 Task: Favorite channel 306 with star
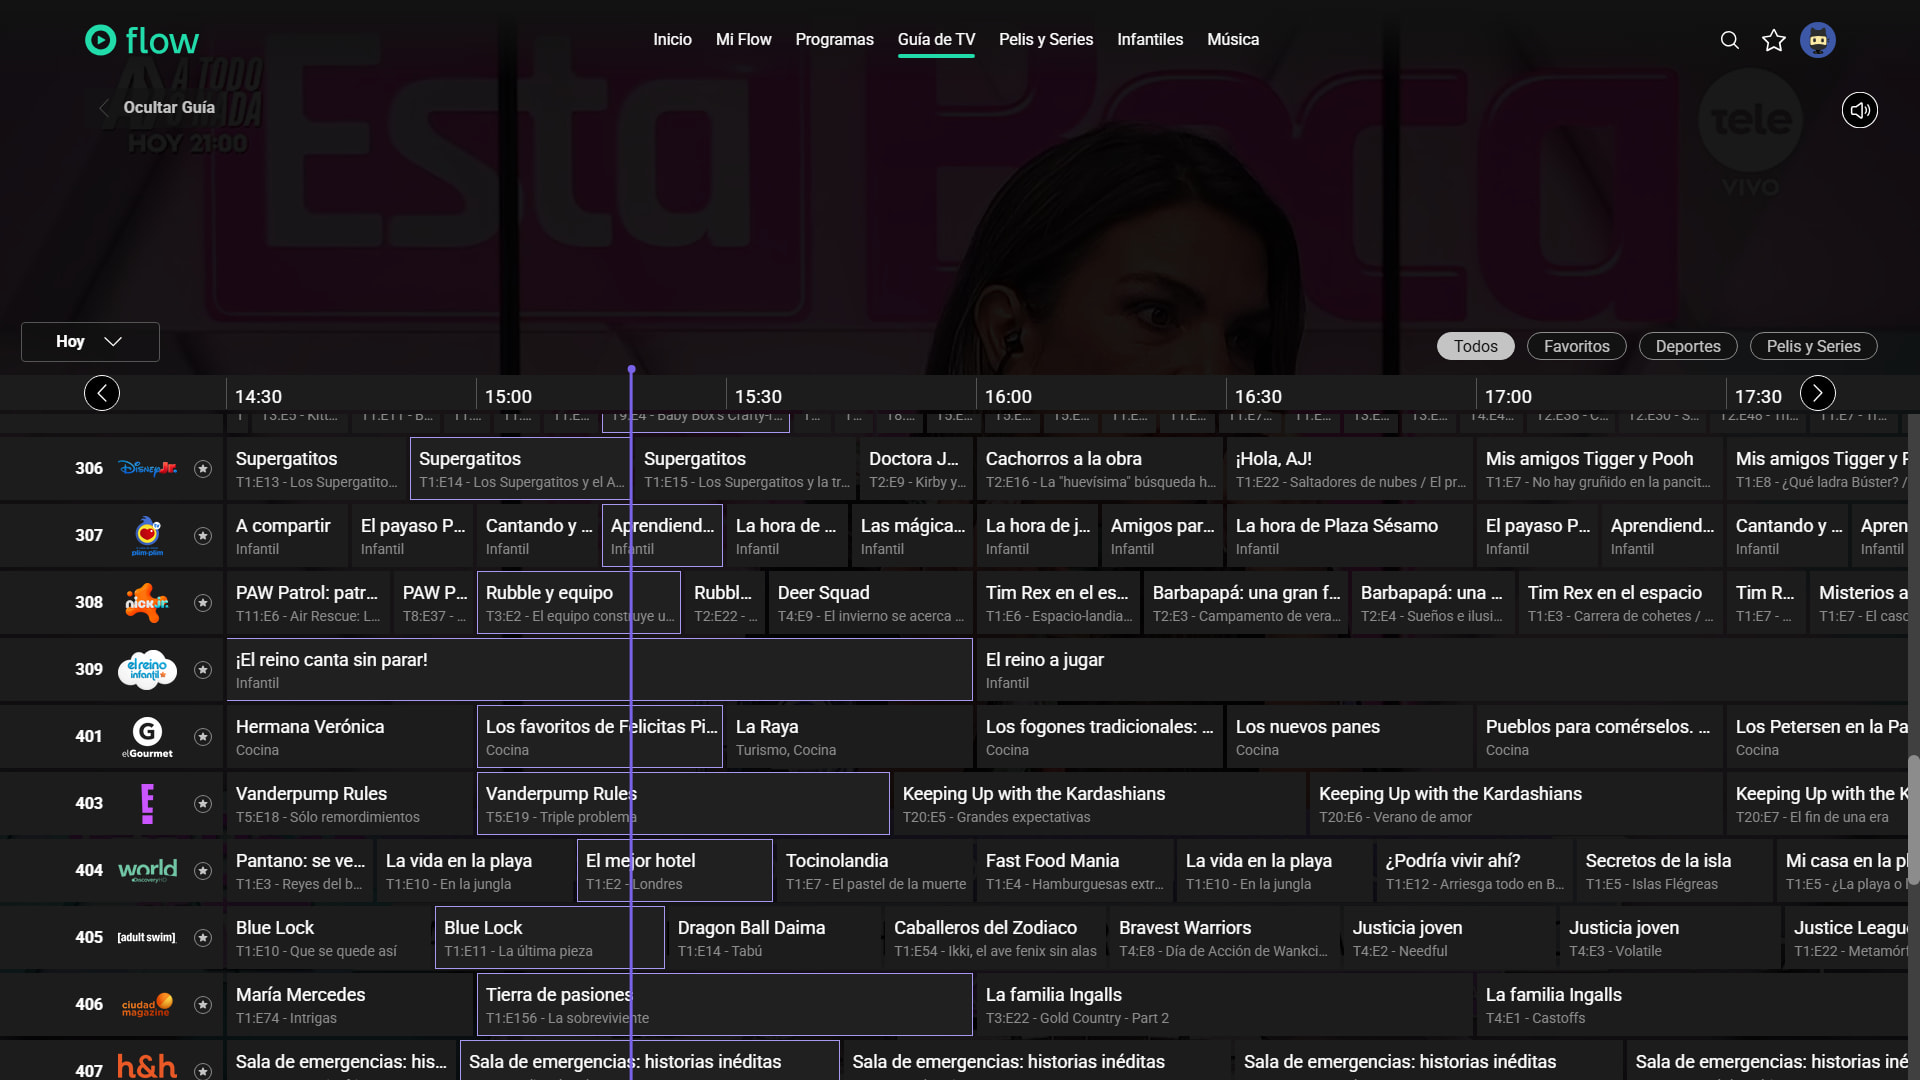pyautogui.click(x=203, y=469)
